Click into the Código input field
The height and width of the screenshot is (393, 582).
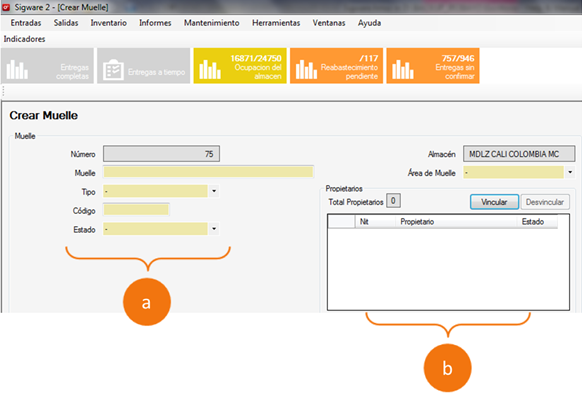[x=136, y=210]
